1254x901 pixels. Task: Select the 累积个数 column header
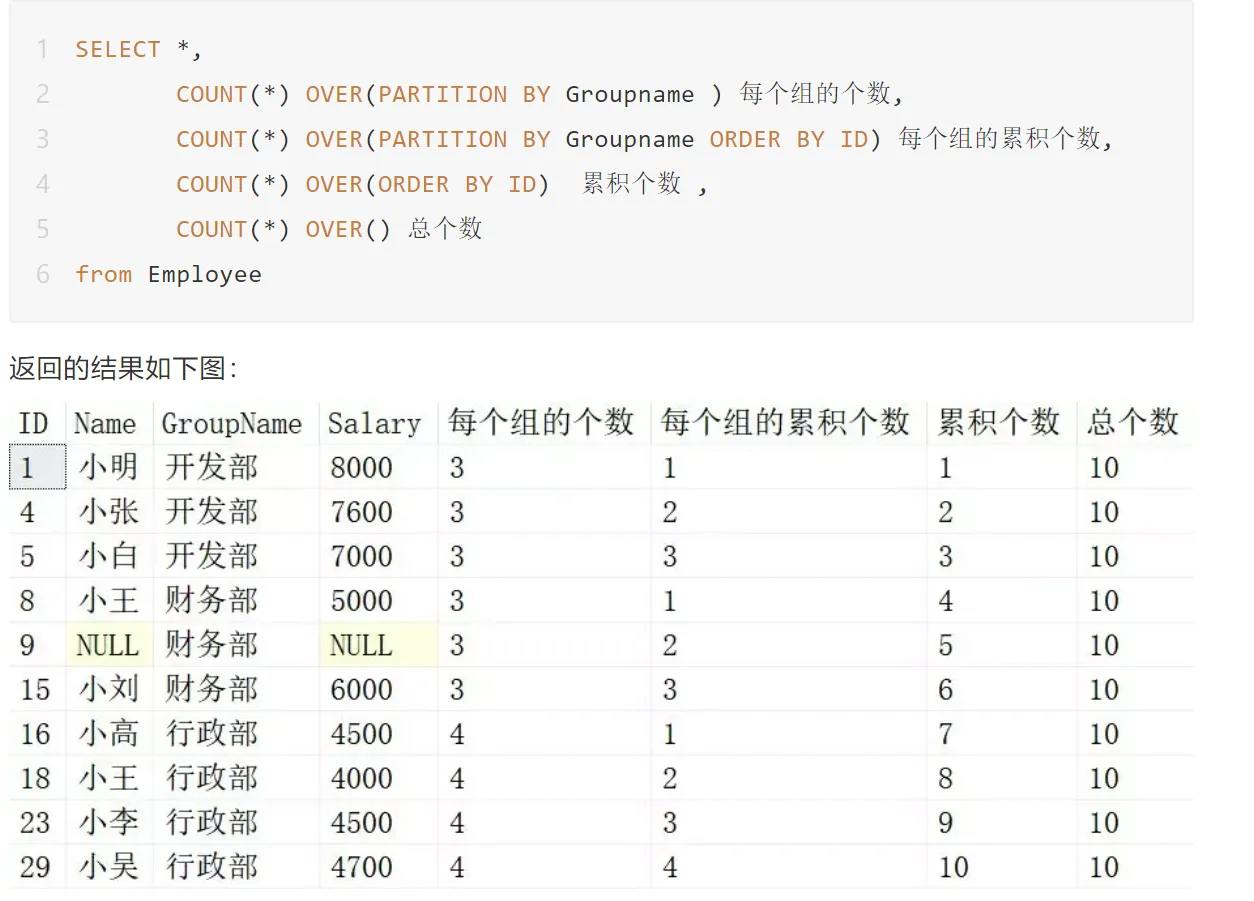click(x=998, y=422)
